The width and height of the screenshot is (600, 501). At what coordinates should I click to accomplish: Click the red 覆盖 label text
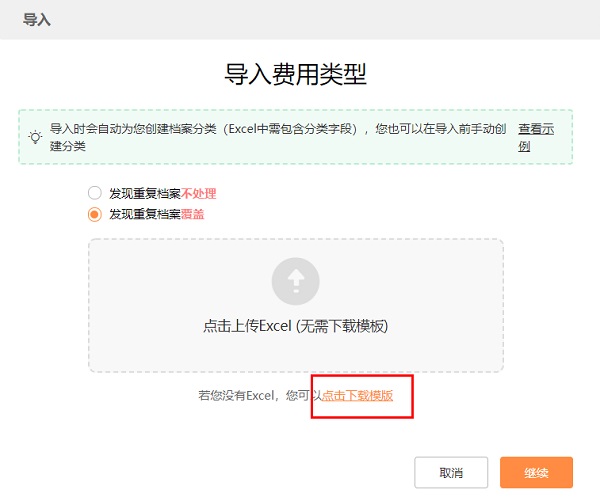pyautogui.click(x=193, y=213)
